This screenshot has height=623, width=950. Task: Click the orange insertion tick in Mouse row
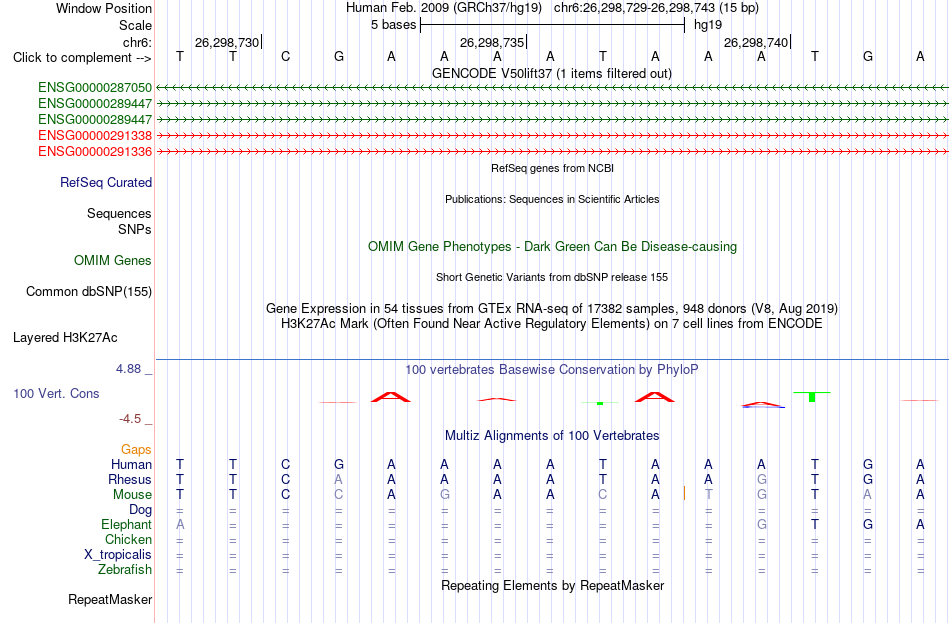click(x=684, y=493)
